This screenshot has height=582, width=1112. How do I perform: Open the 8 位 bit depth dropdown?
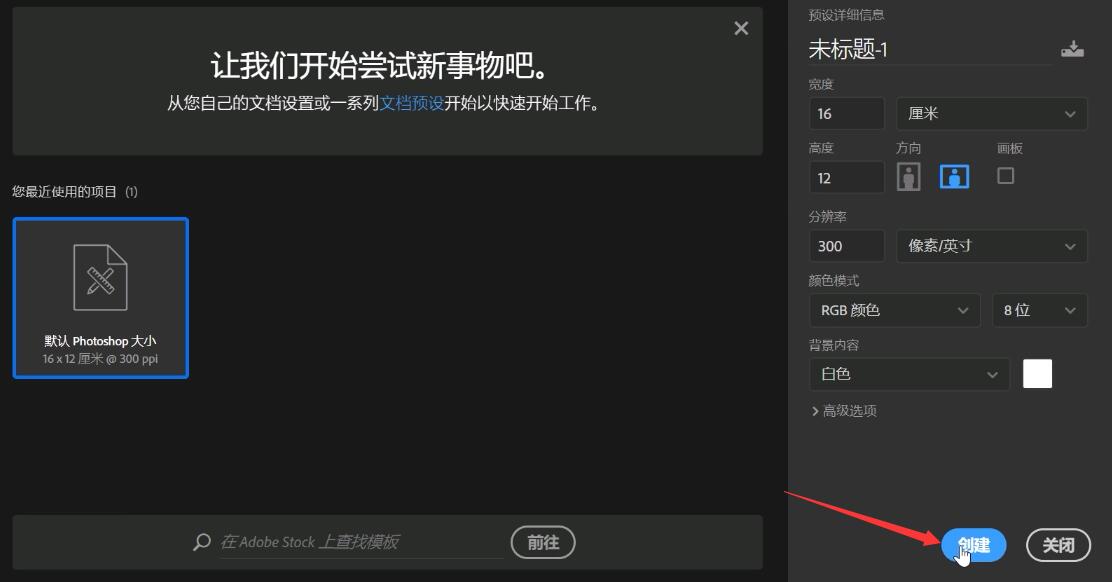pos(1040,310)
